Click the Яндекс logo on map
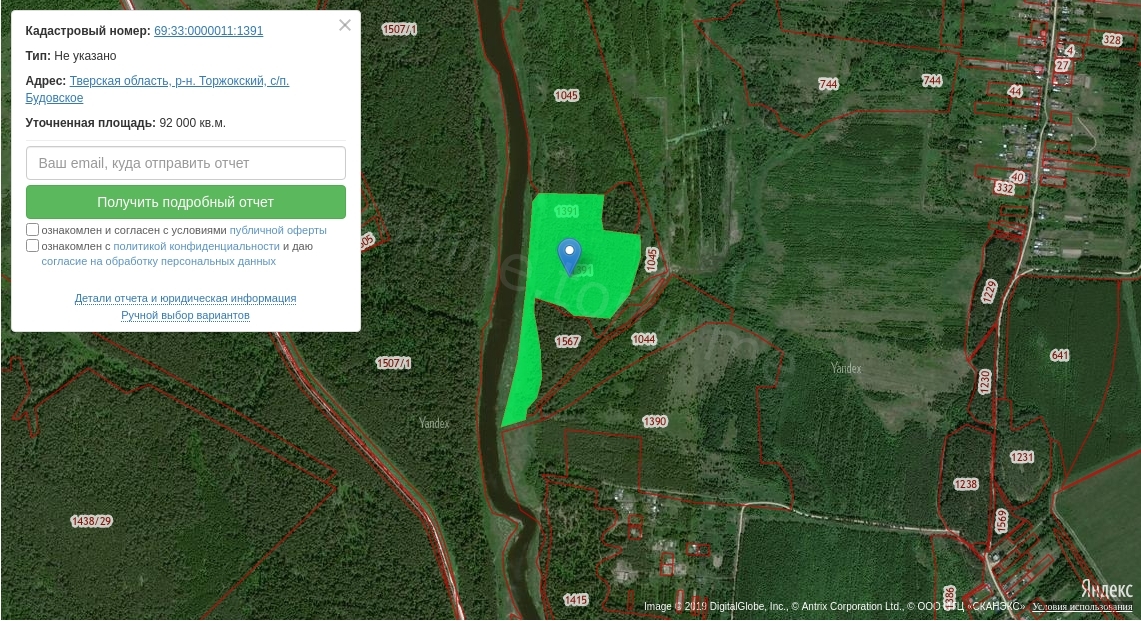Screen dimensions: 1141x621 click(1106, 589)
